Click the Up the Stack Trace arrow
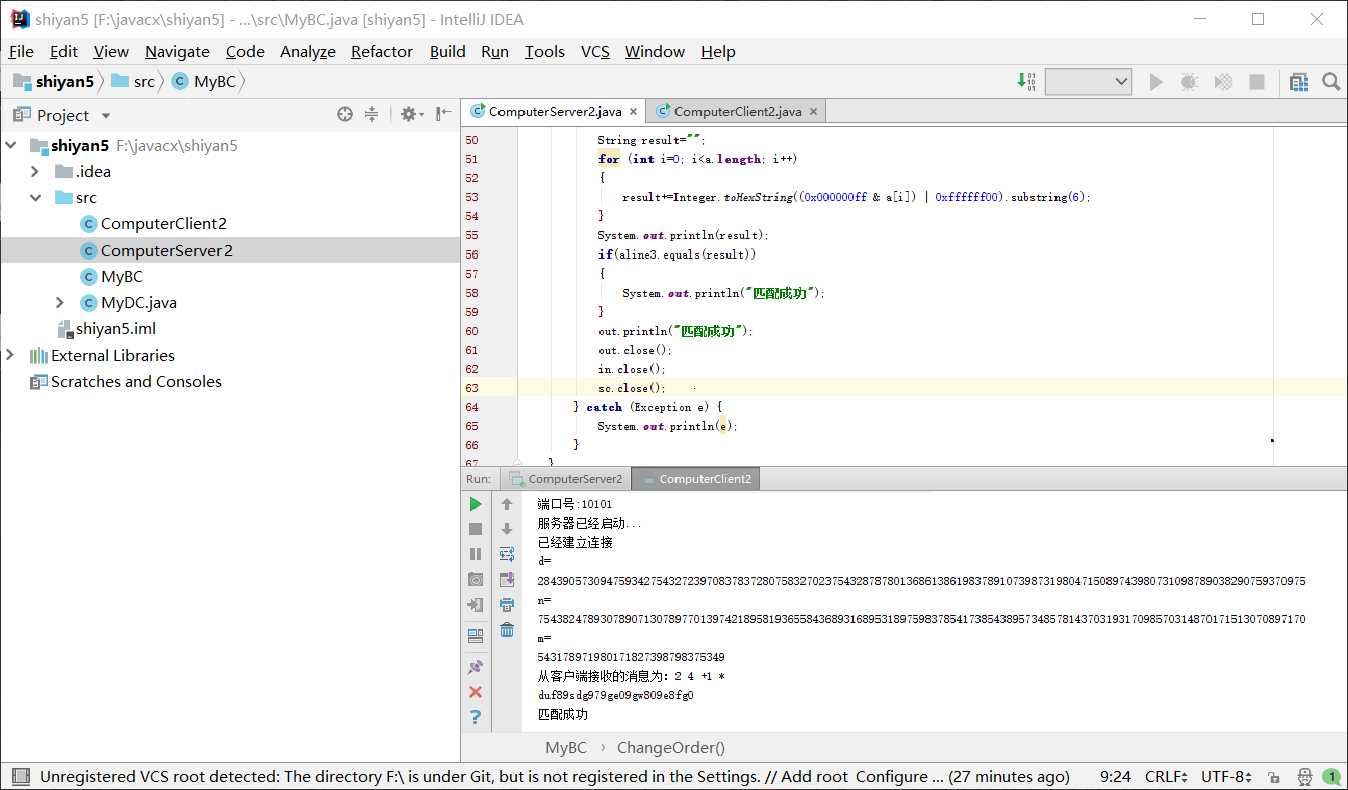The width and height of the screenshot is (1348, 790). coord(507,504)
